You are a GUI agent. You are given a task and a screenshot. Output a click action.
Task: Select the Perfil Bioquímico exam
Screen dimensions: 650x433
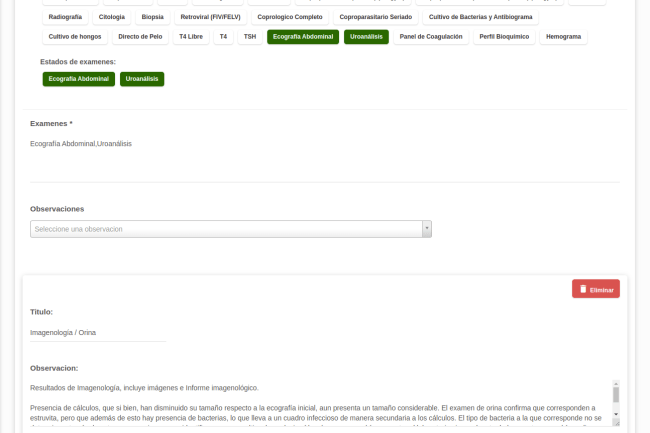504,37
